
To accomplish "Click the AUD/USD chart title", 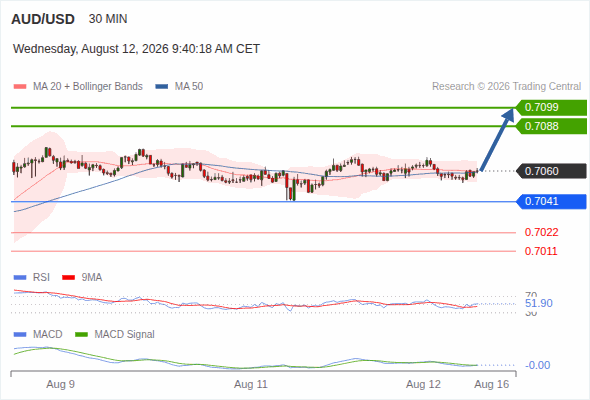I will coord(43,19).
